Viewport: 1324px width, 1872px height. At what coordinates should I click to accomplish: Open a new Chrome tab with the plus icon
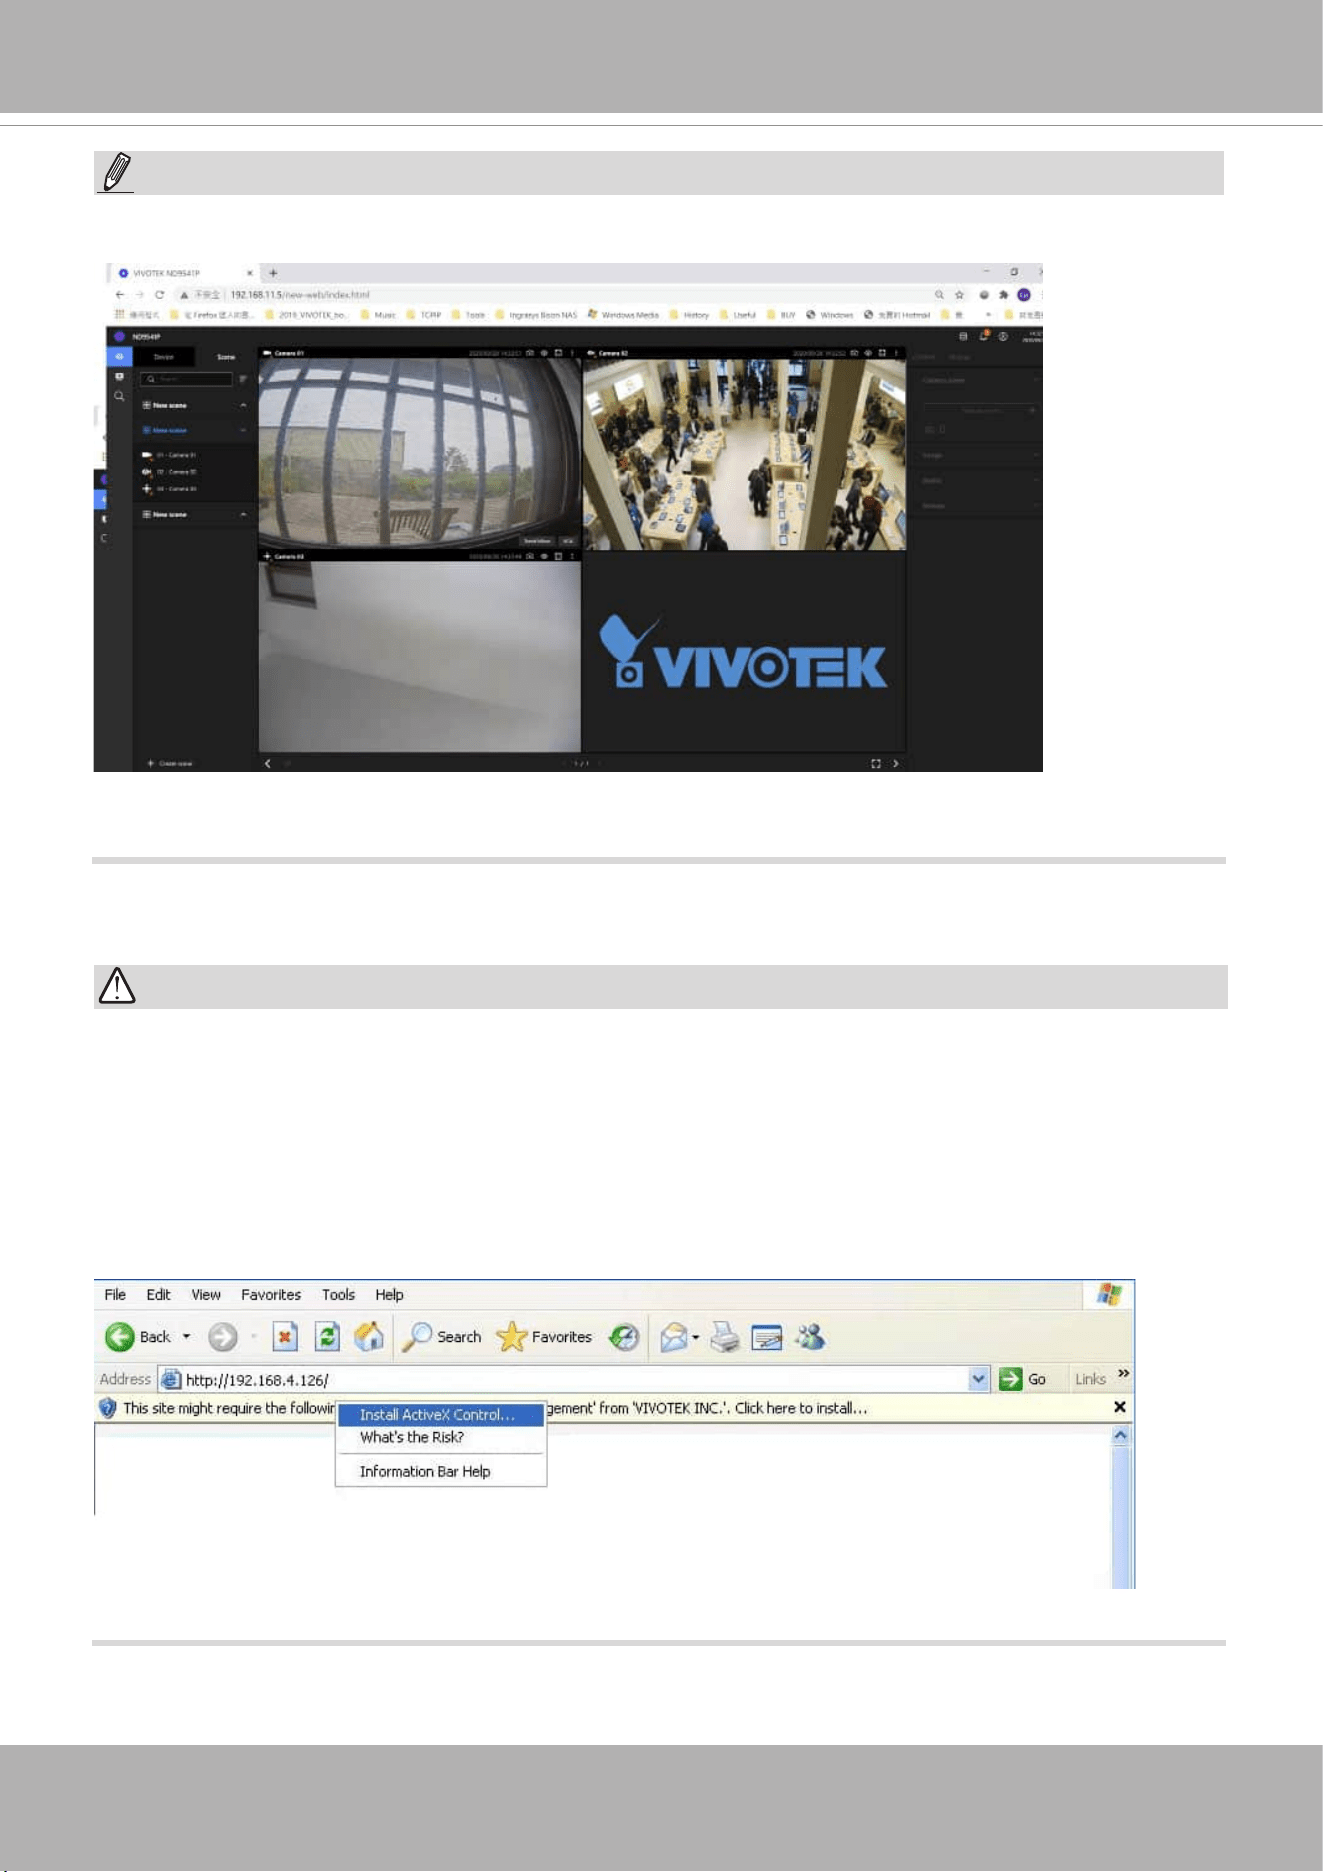[273, 273]
